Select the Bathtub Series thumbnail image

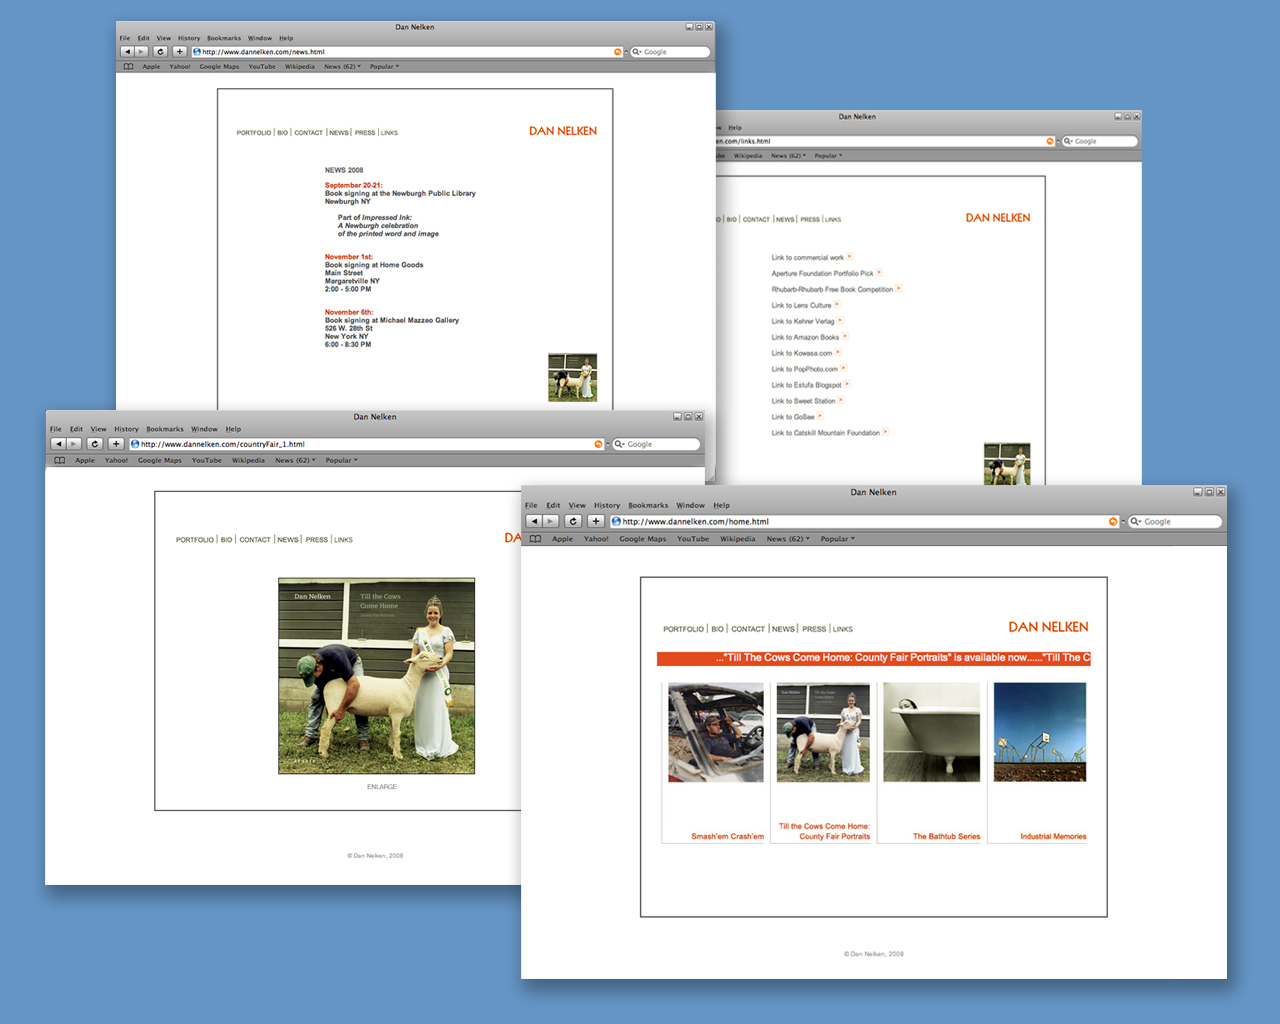click(932, 732)
